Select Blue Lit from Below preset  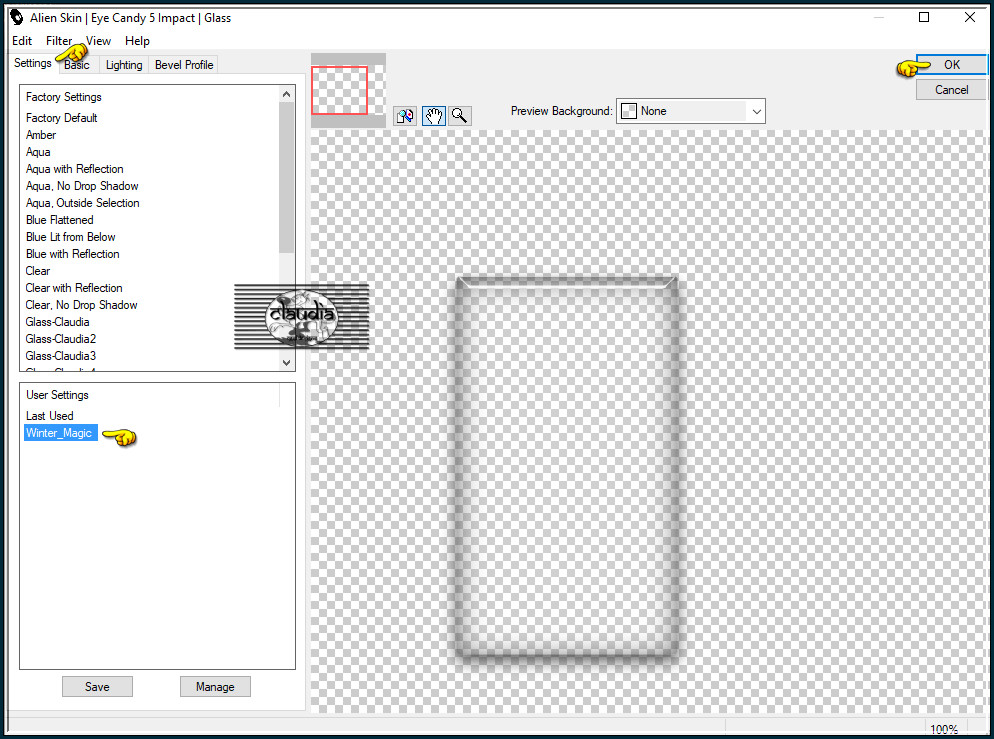[x=71, y=237]
